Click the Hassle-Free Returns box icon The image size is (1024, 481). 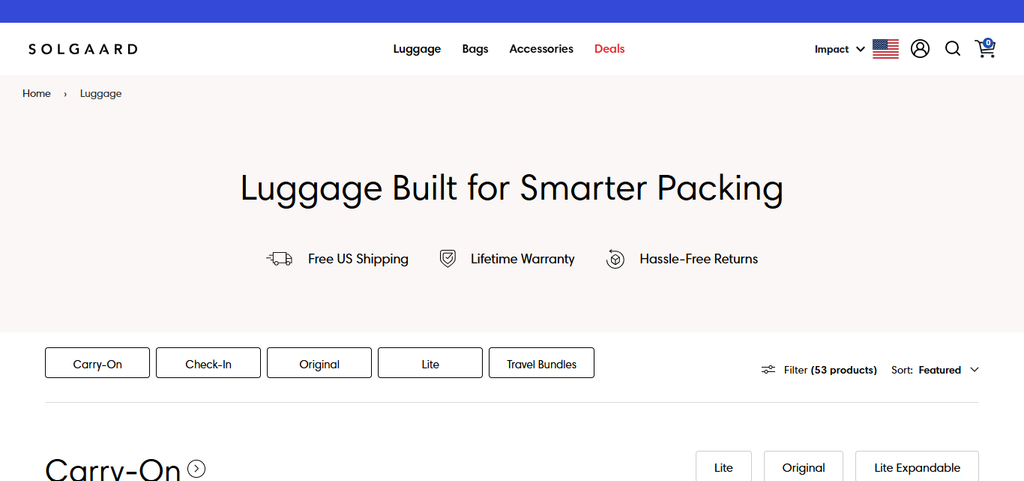615,259
